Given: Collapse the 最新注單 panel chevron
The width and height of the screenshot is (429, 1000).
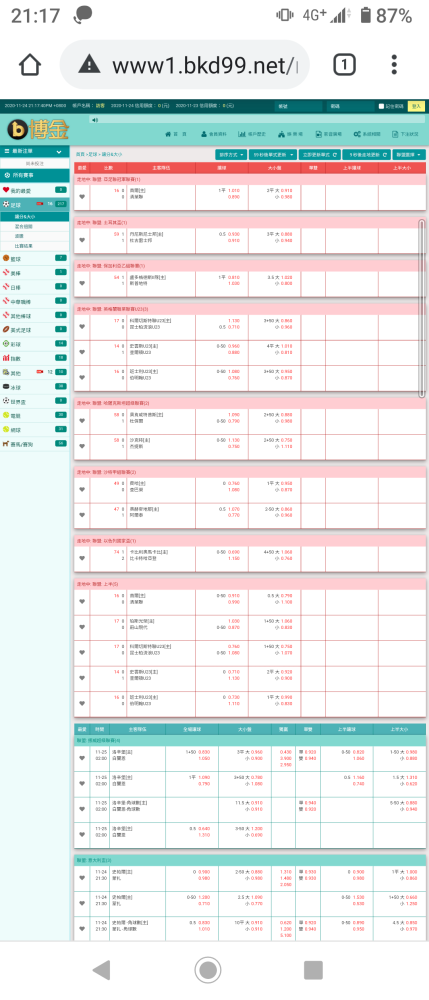Looking at the screenshot, I should 59,152.
